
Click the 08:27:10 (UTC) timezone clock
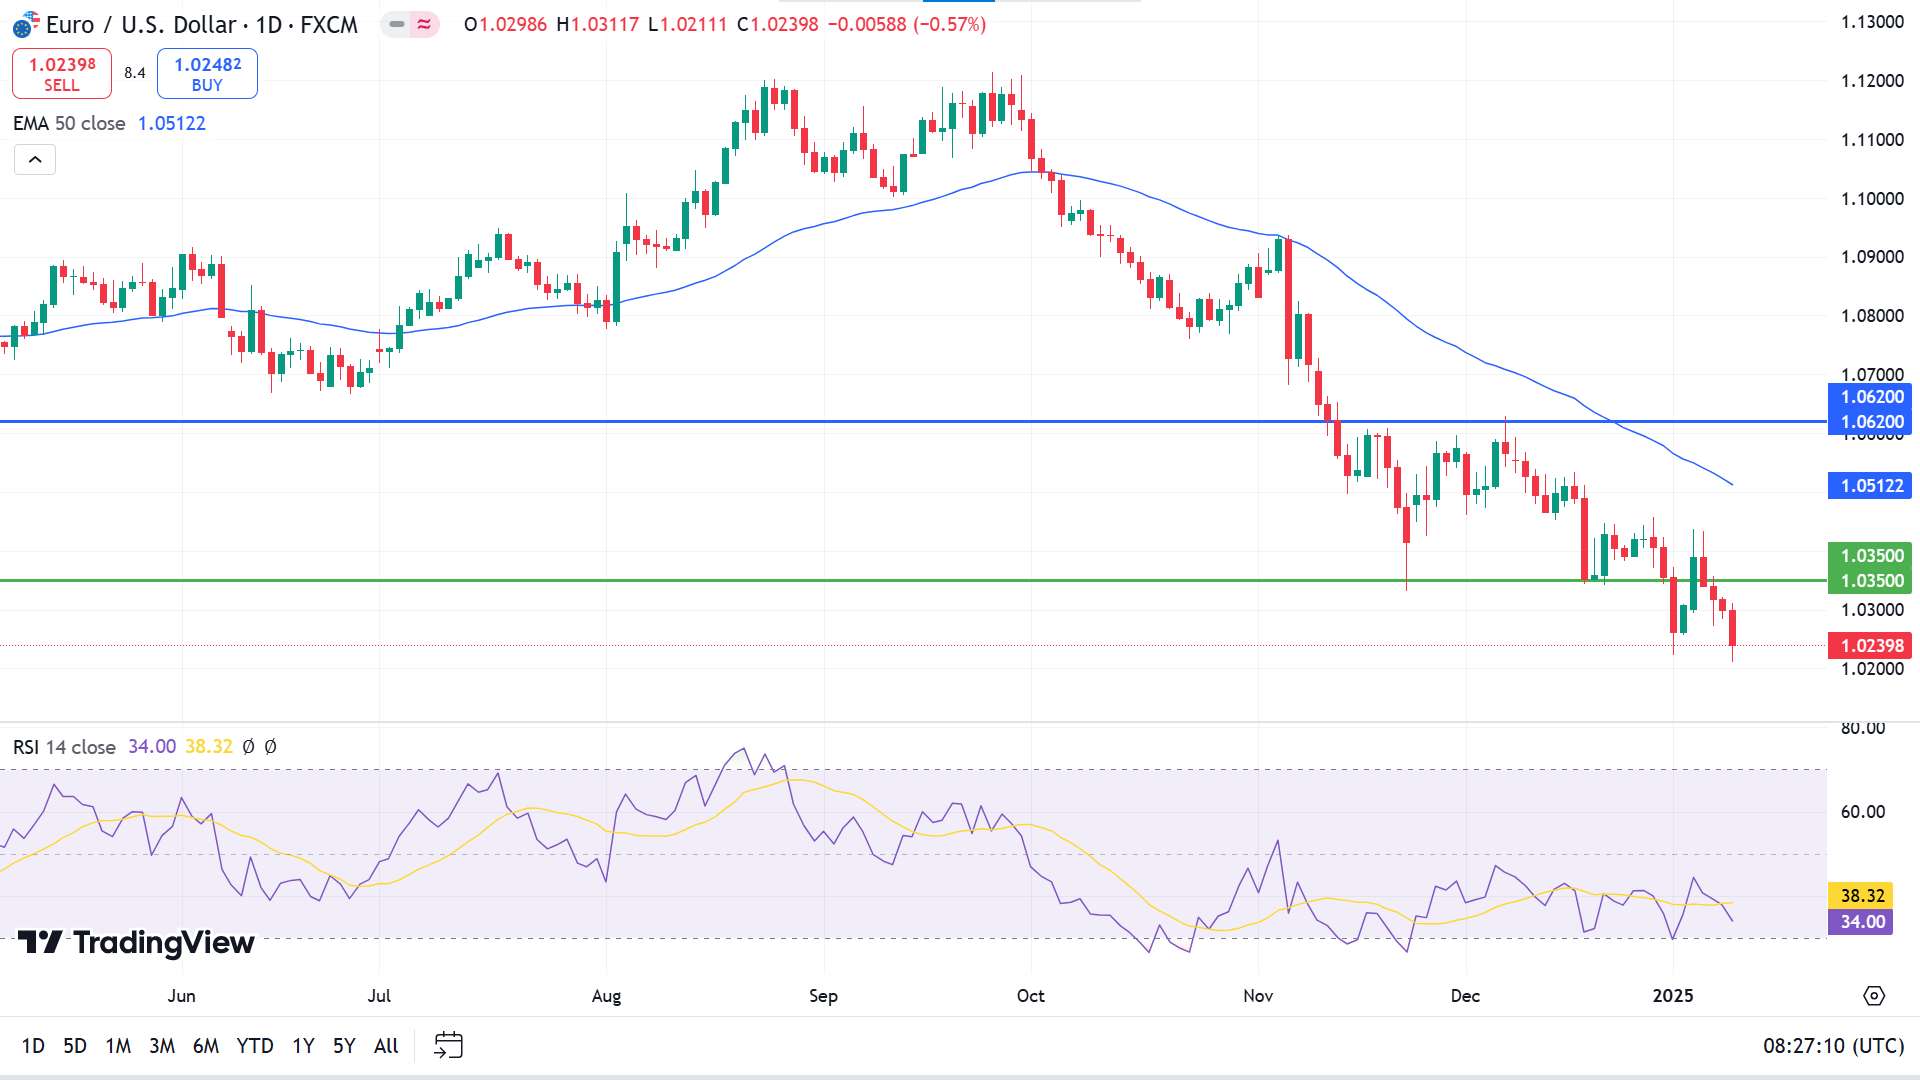click(1833, 1045)
